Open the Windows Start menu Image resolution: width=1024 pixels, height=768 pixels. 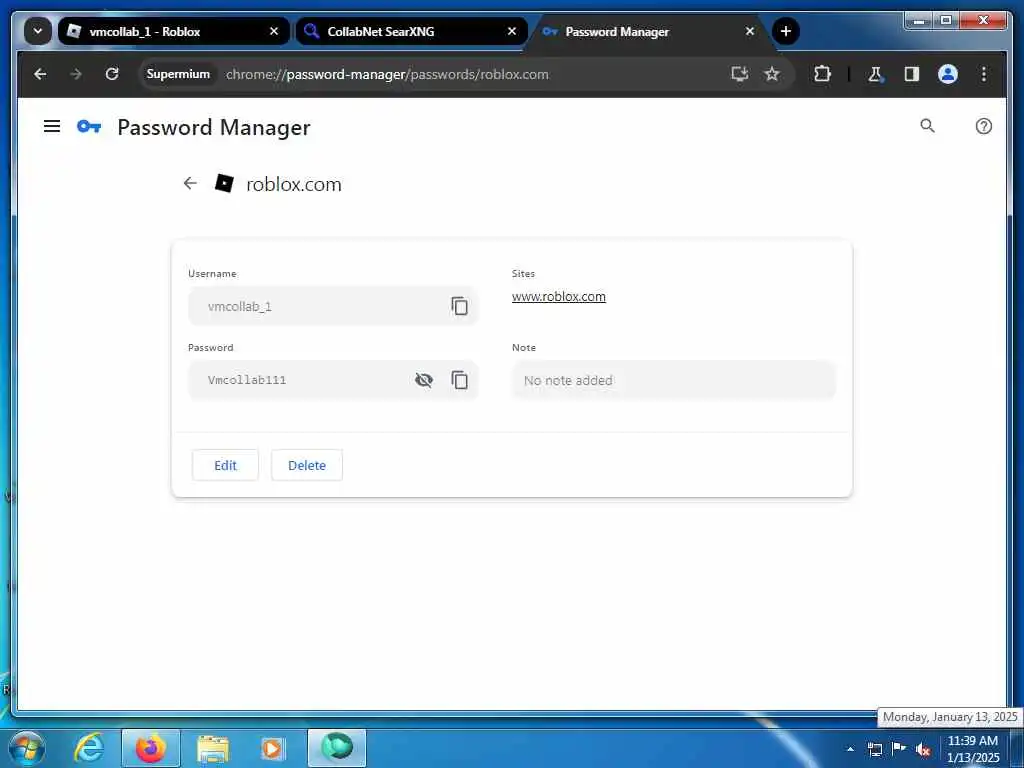pyautogui.click(x=27, y=748)
